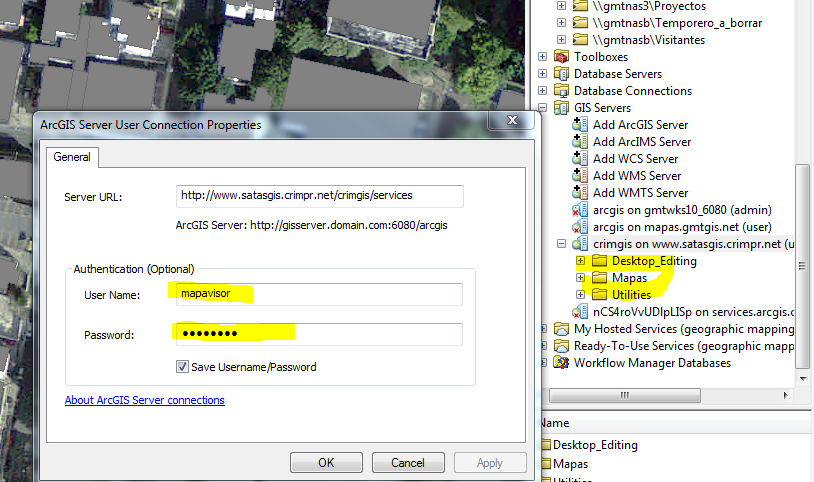The height and width of the screenshot is (482, 814).
Task: Select Add ArcGIS Server text
Action: [x=641, y=125]
